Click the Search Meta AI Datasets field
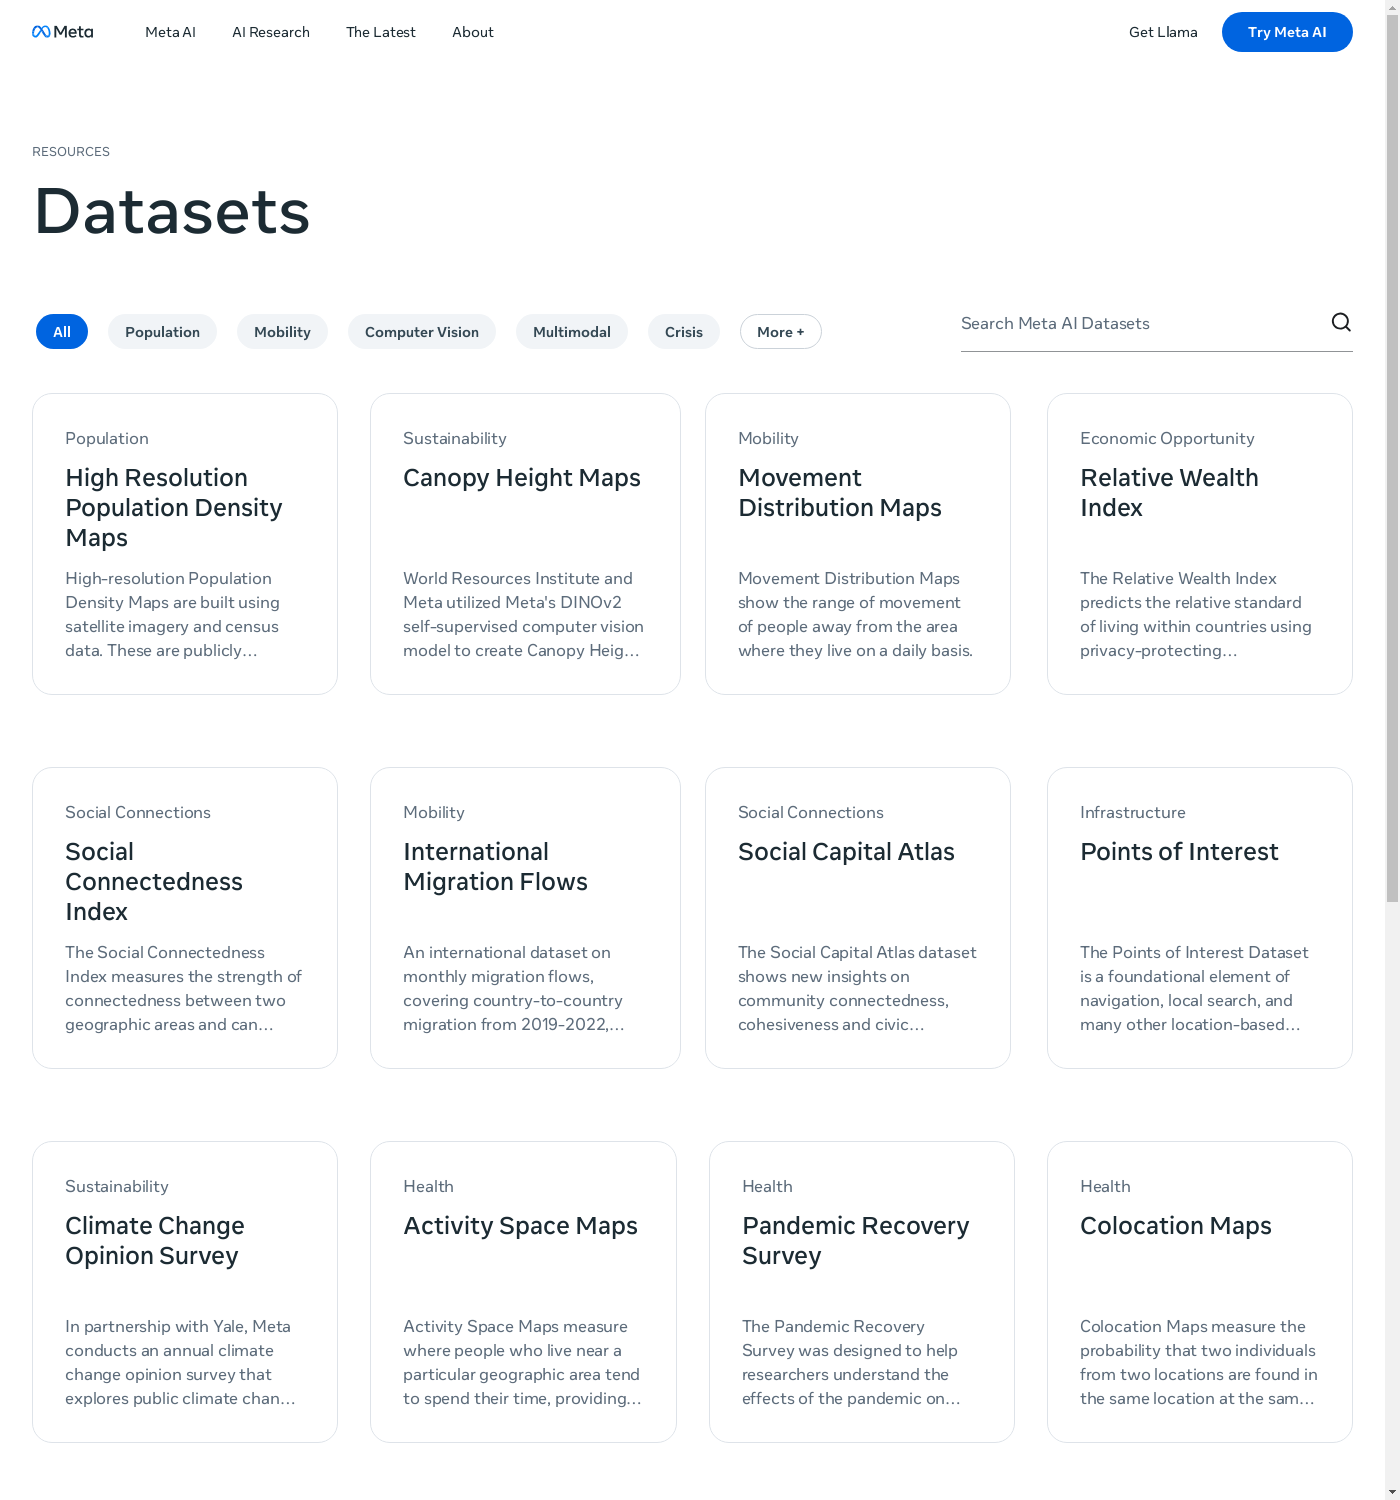 pyautogui.click(x=1140, y=324)
